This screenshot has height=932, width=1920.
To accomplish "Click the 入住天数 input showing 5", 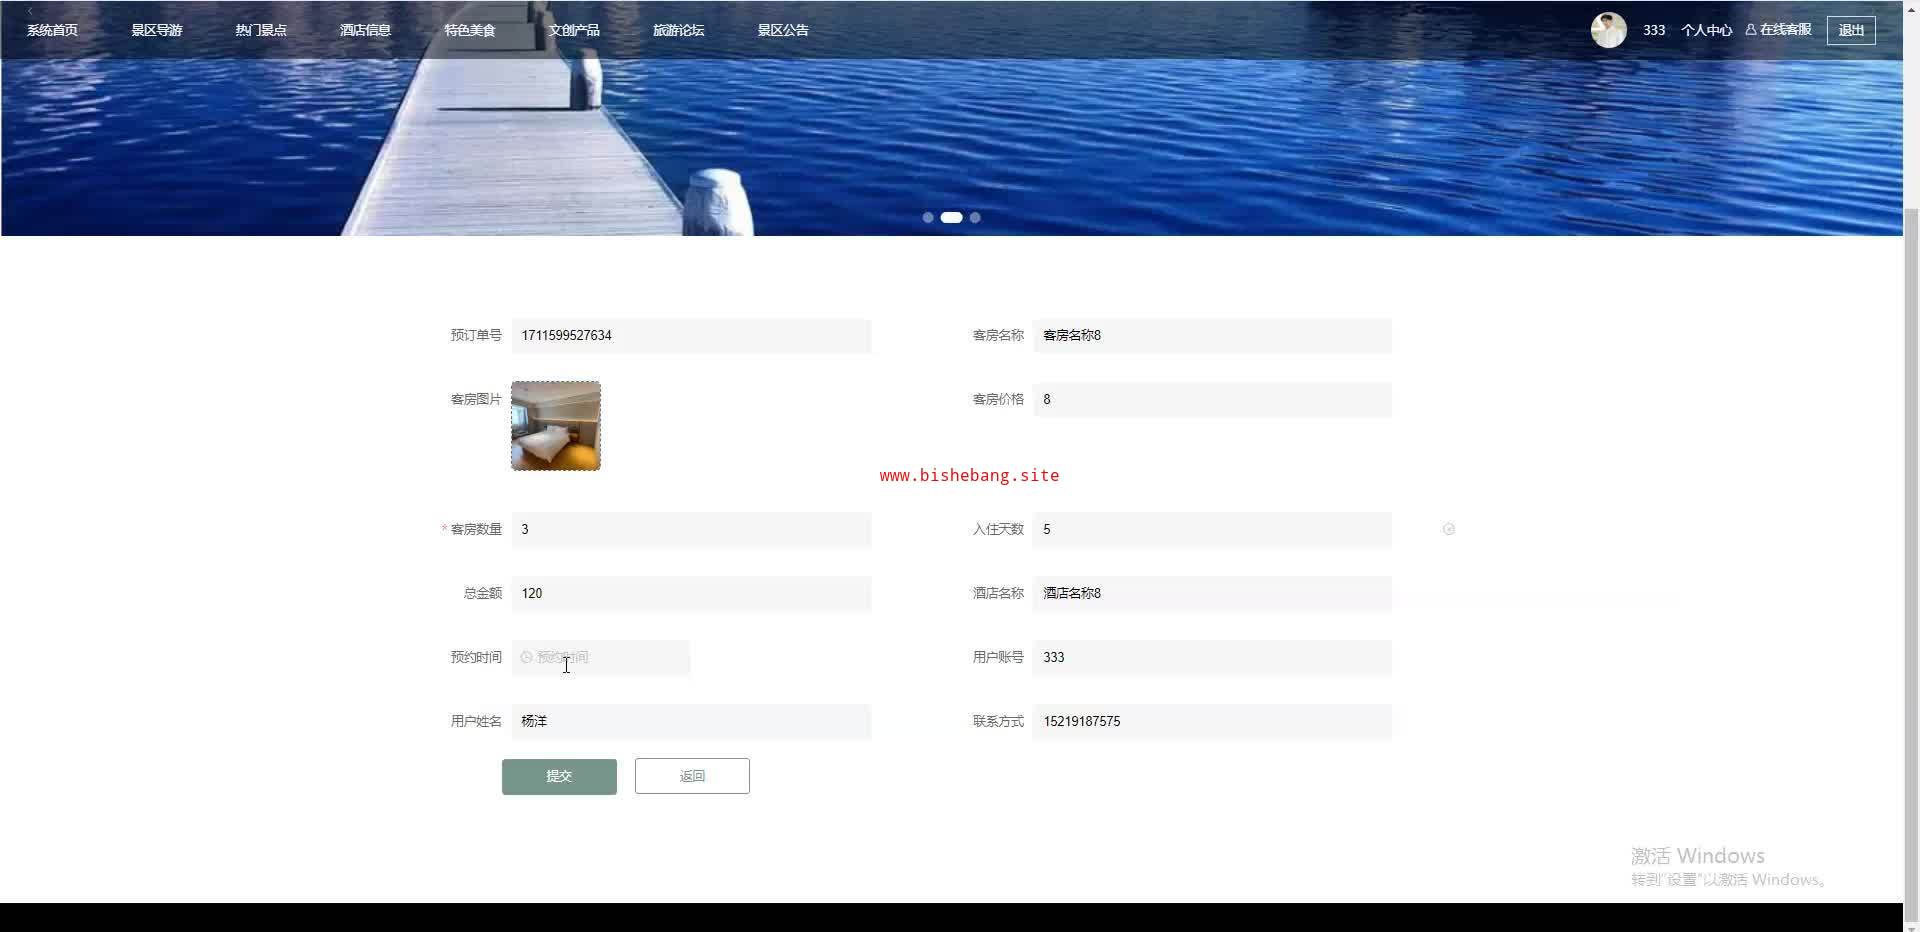I will click(1212, 530).
